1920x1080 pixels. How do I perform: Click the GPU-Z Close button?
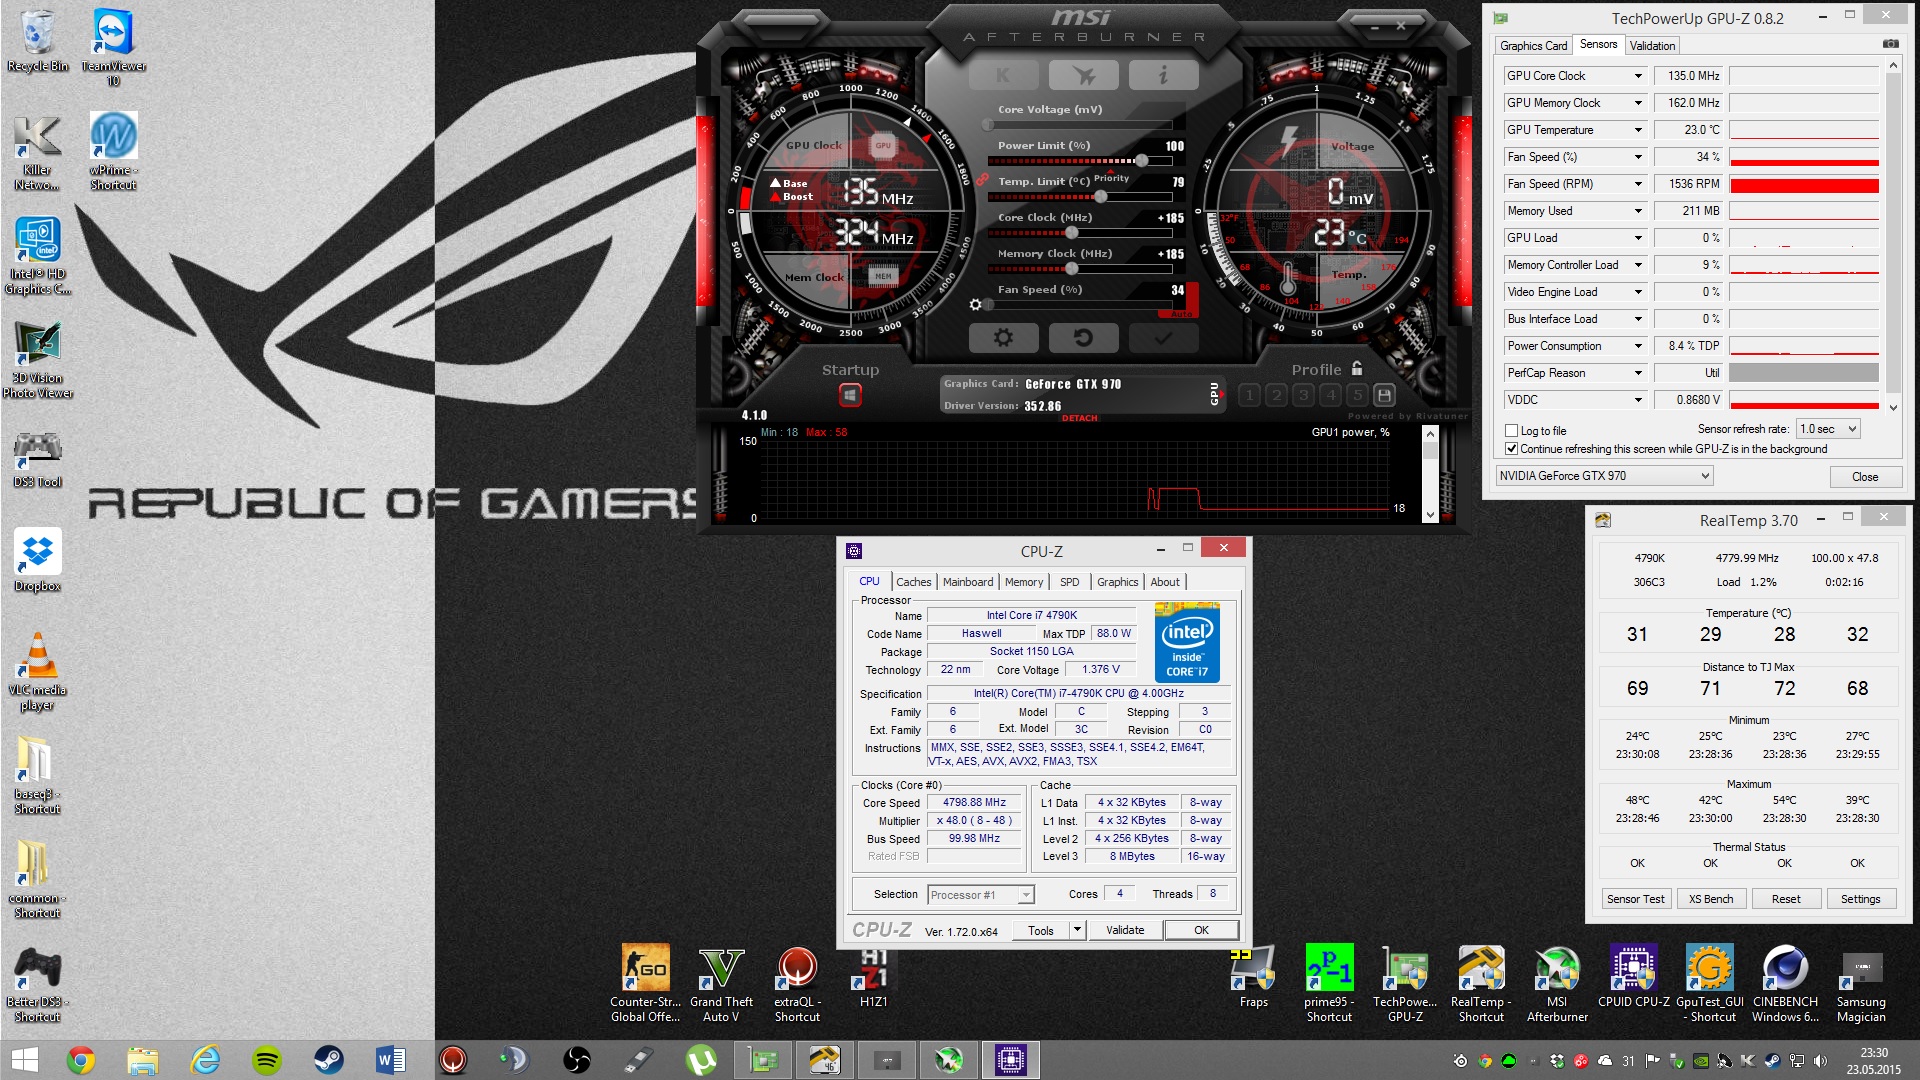[1865, 477]
